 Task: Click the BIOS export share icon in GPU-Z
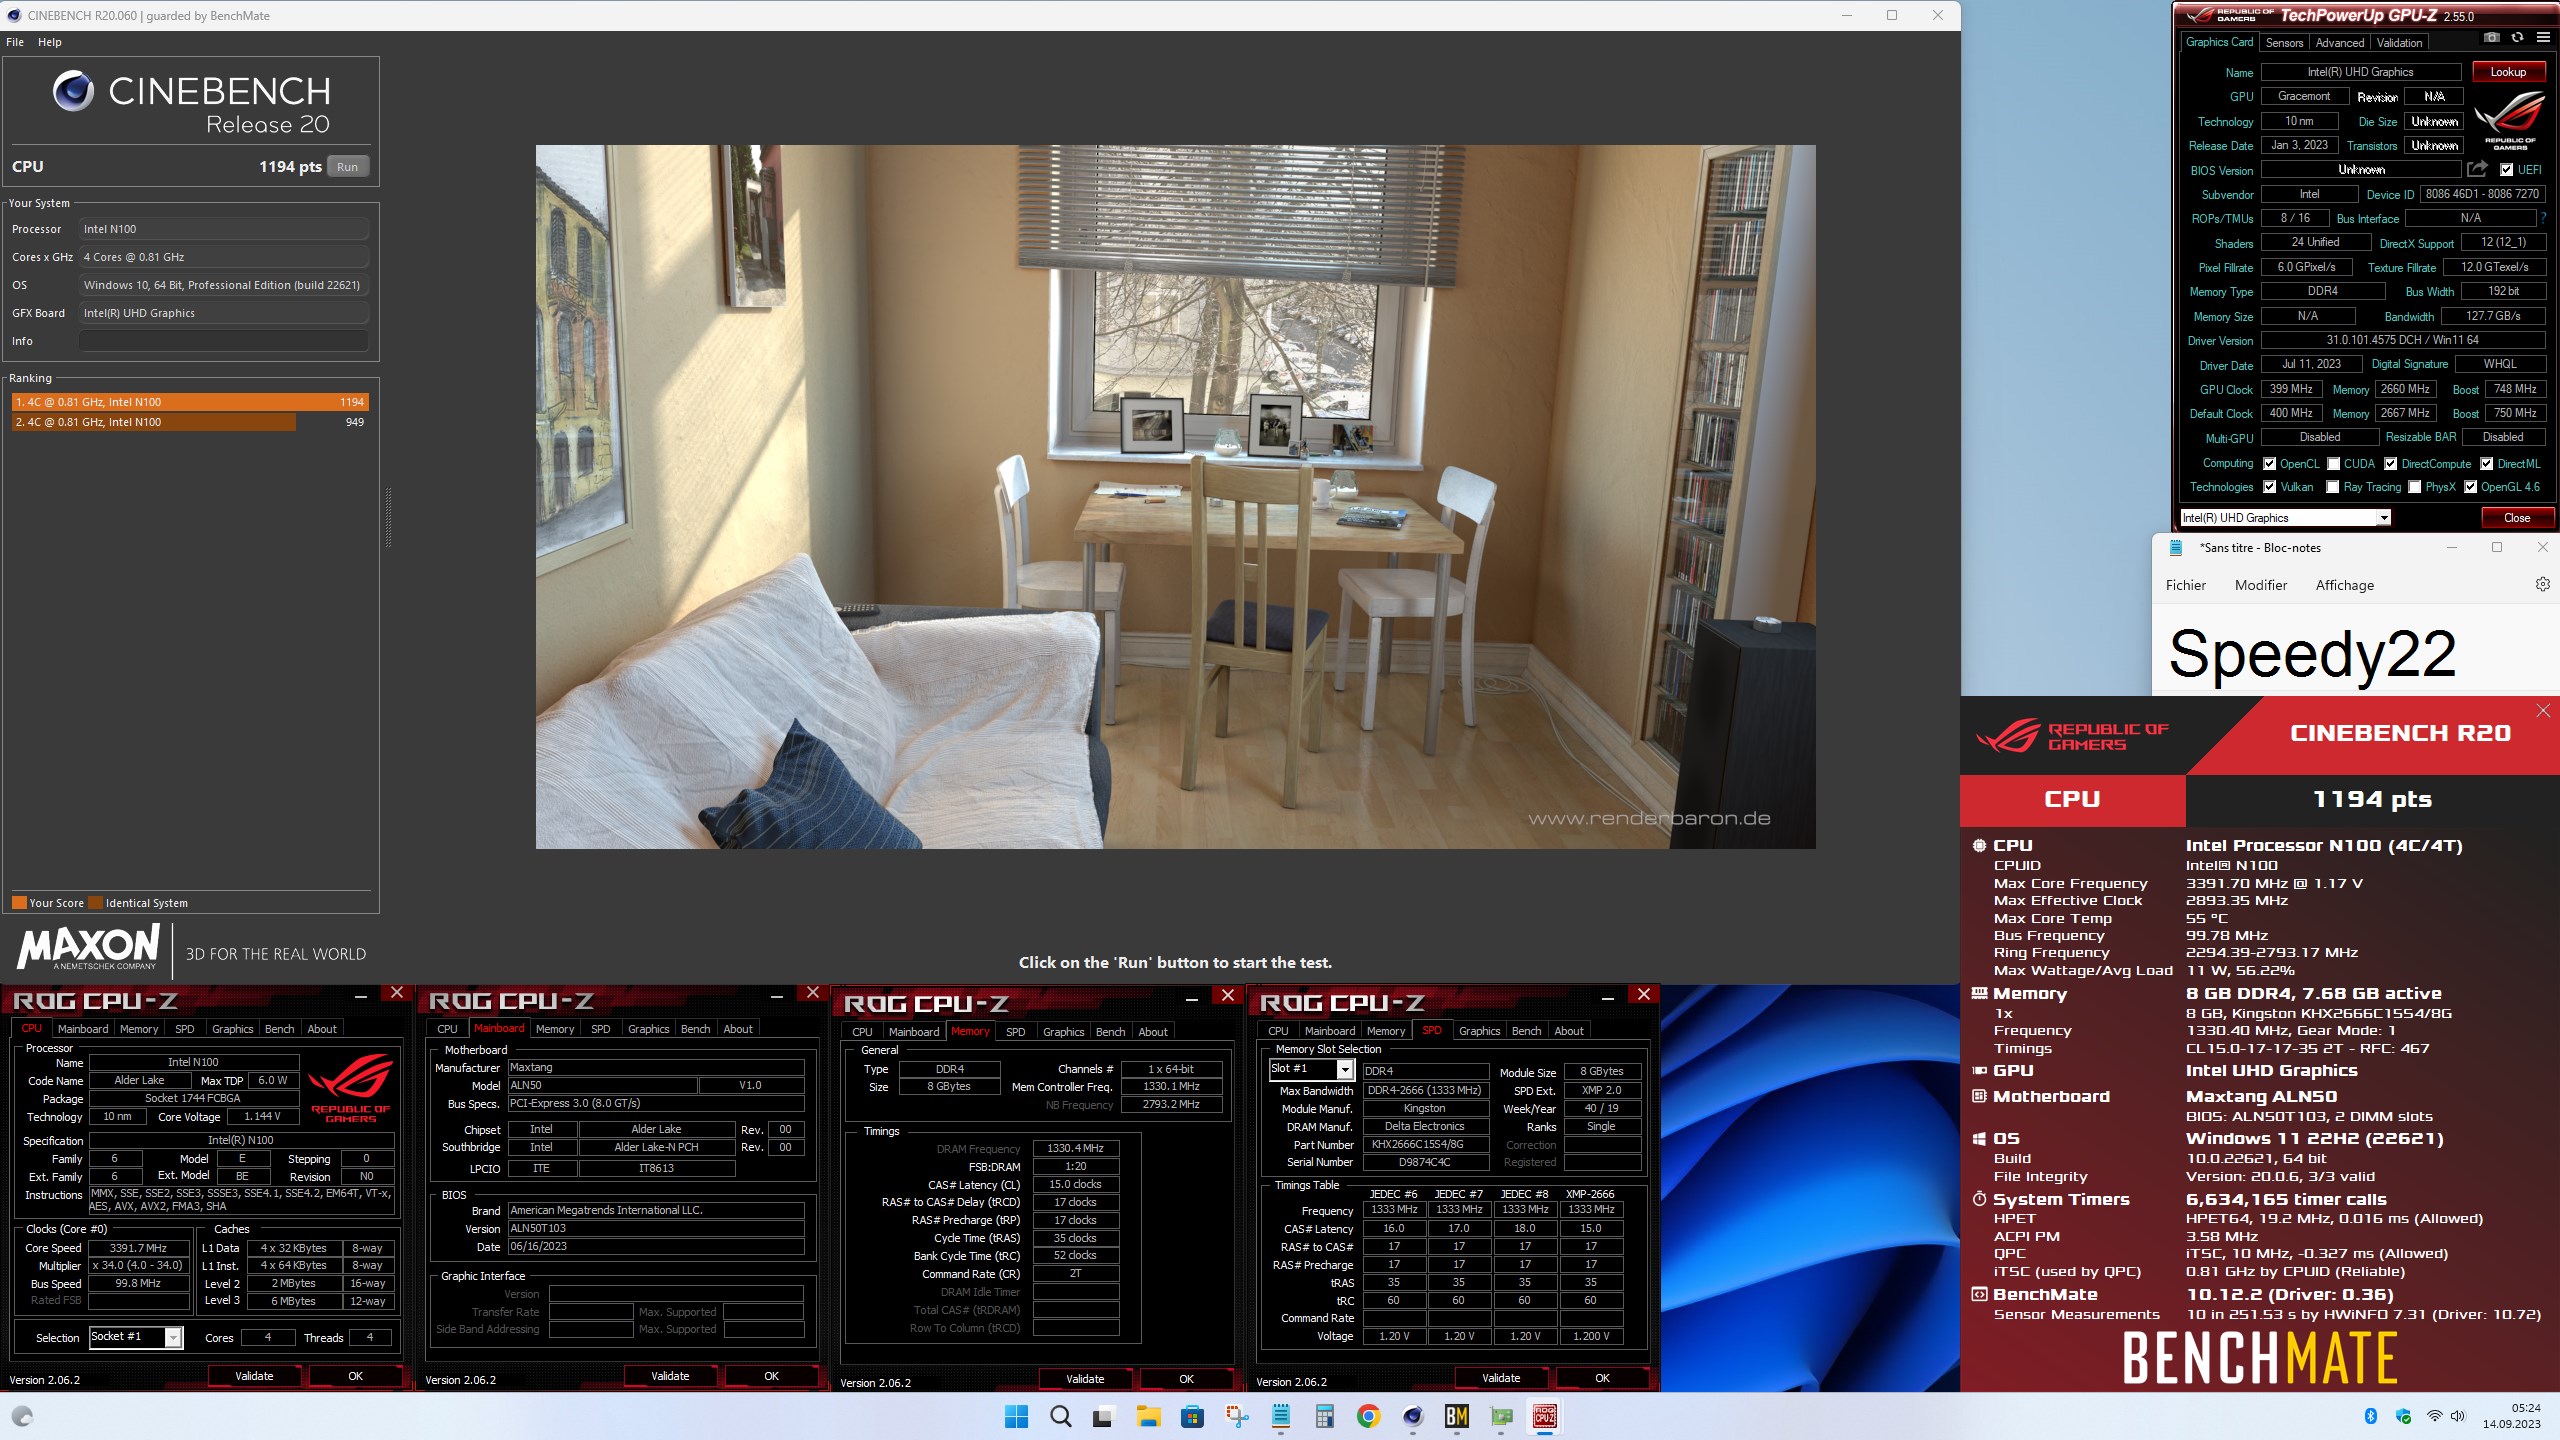coord(2476,170)
